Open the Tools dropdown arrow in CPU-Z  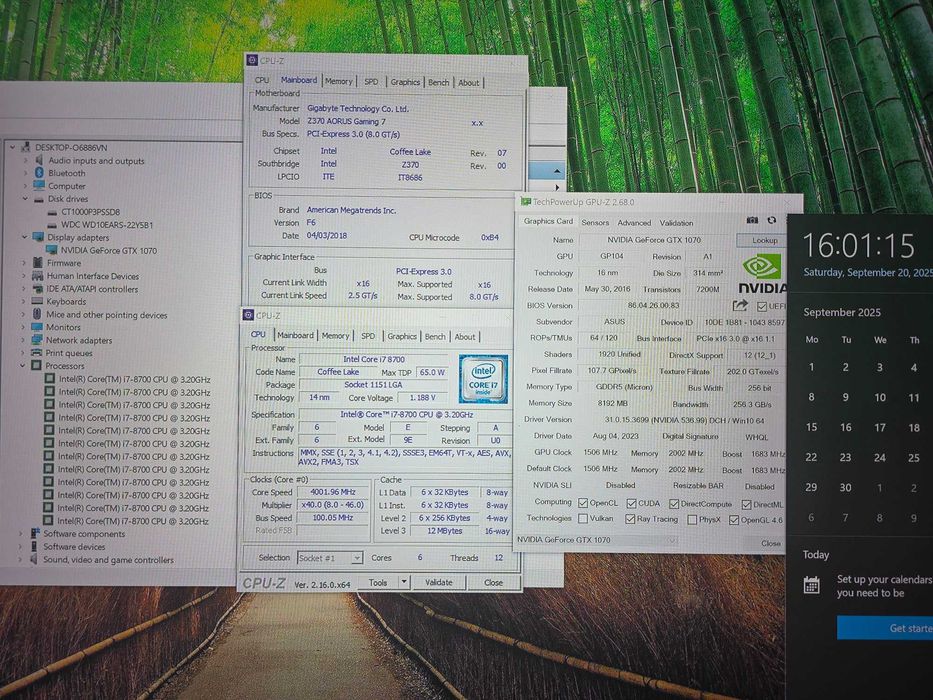[x=404, y=582]
